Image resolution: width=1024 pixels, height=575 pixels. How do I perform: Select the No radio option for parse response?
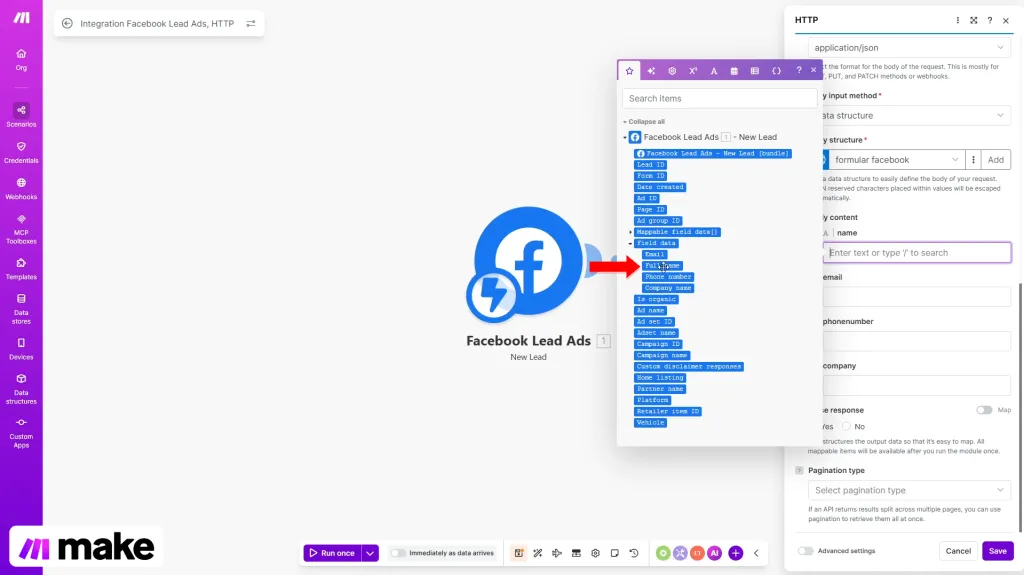click(846, 426)
